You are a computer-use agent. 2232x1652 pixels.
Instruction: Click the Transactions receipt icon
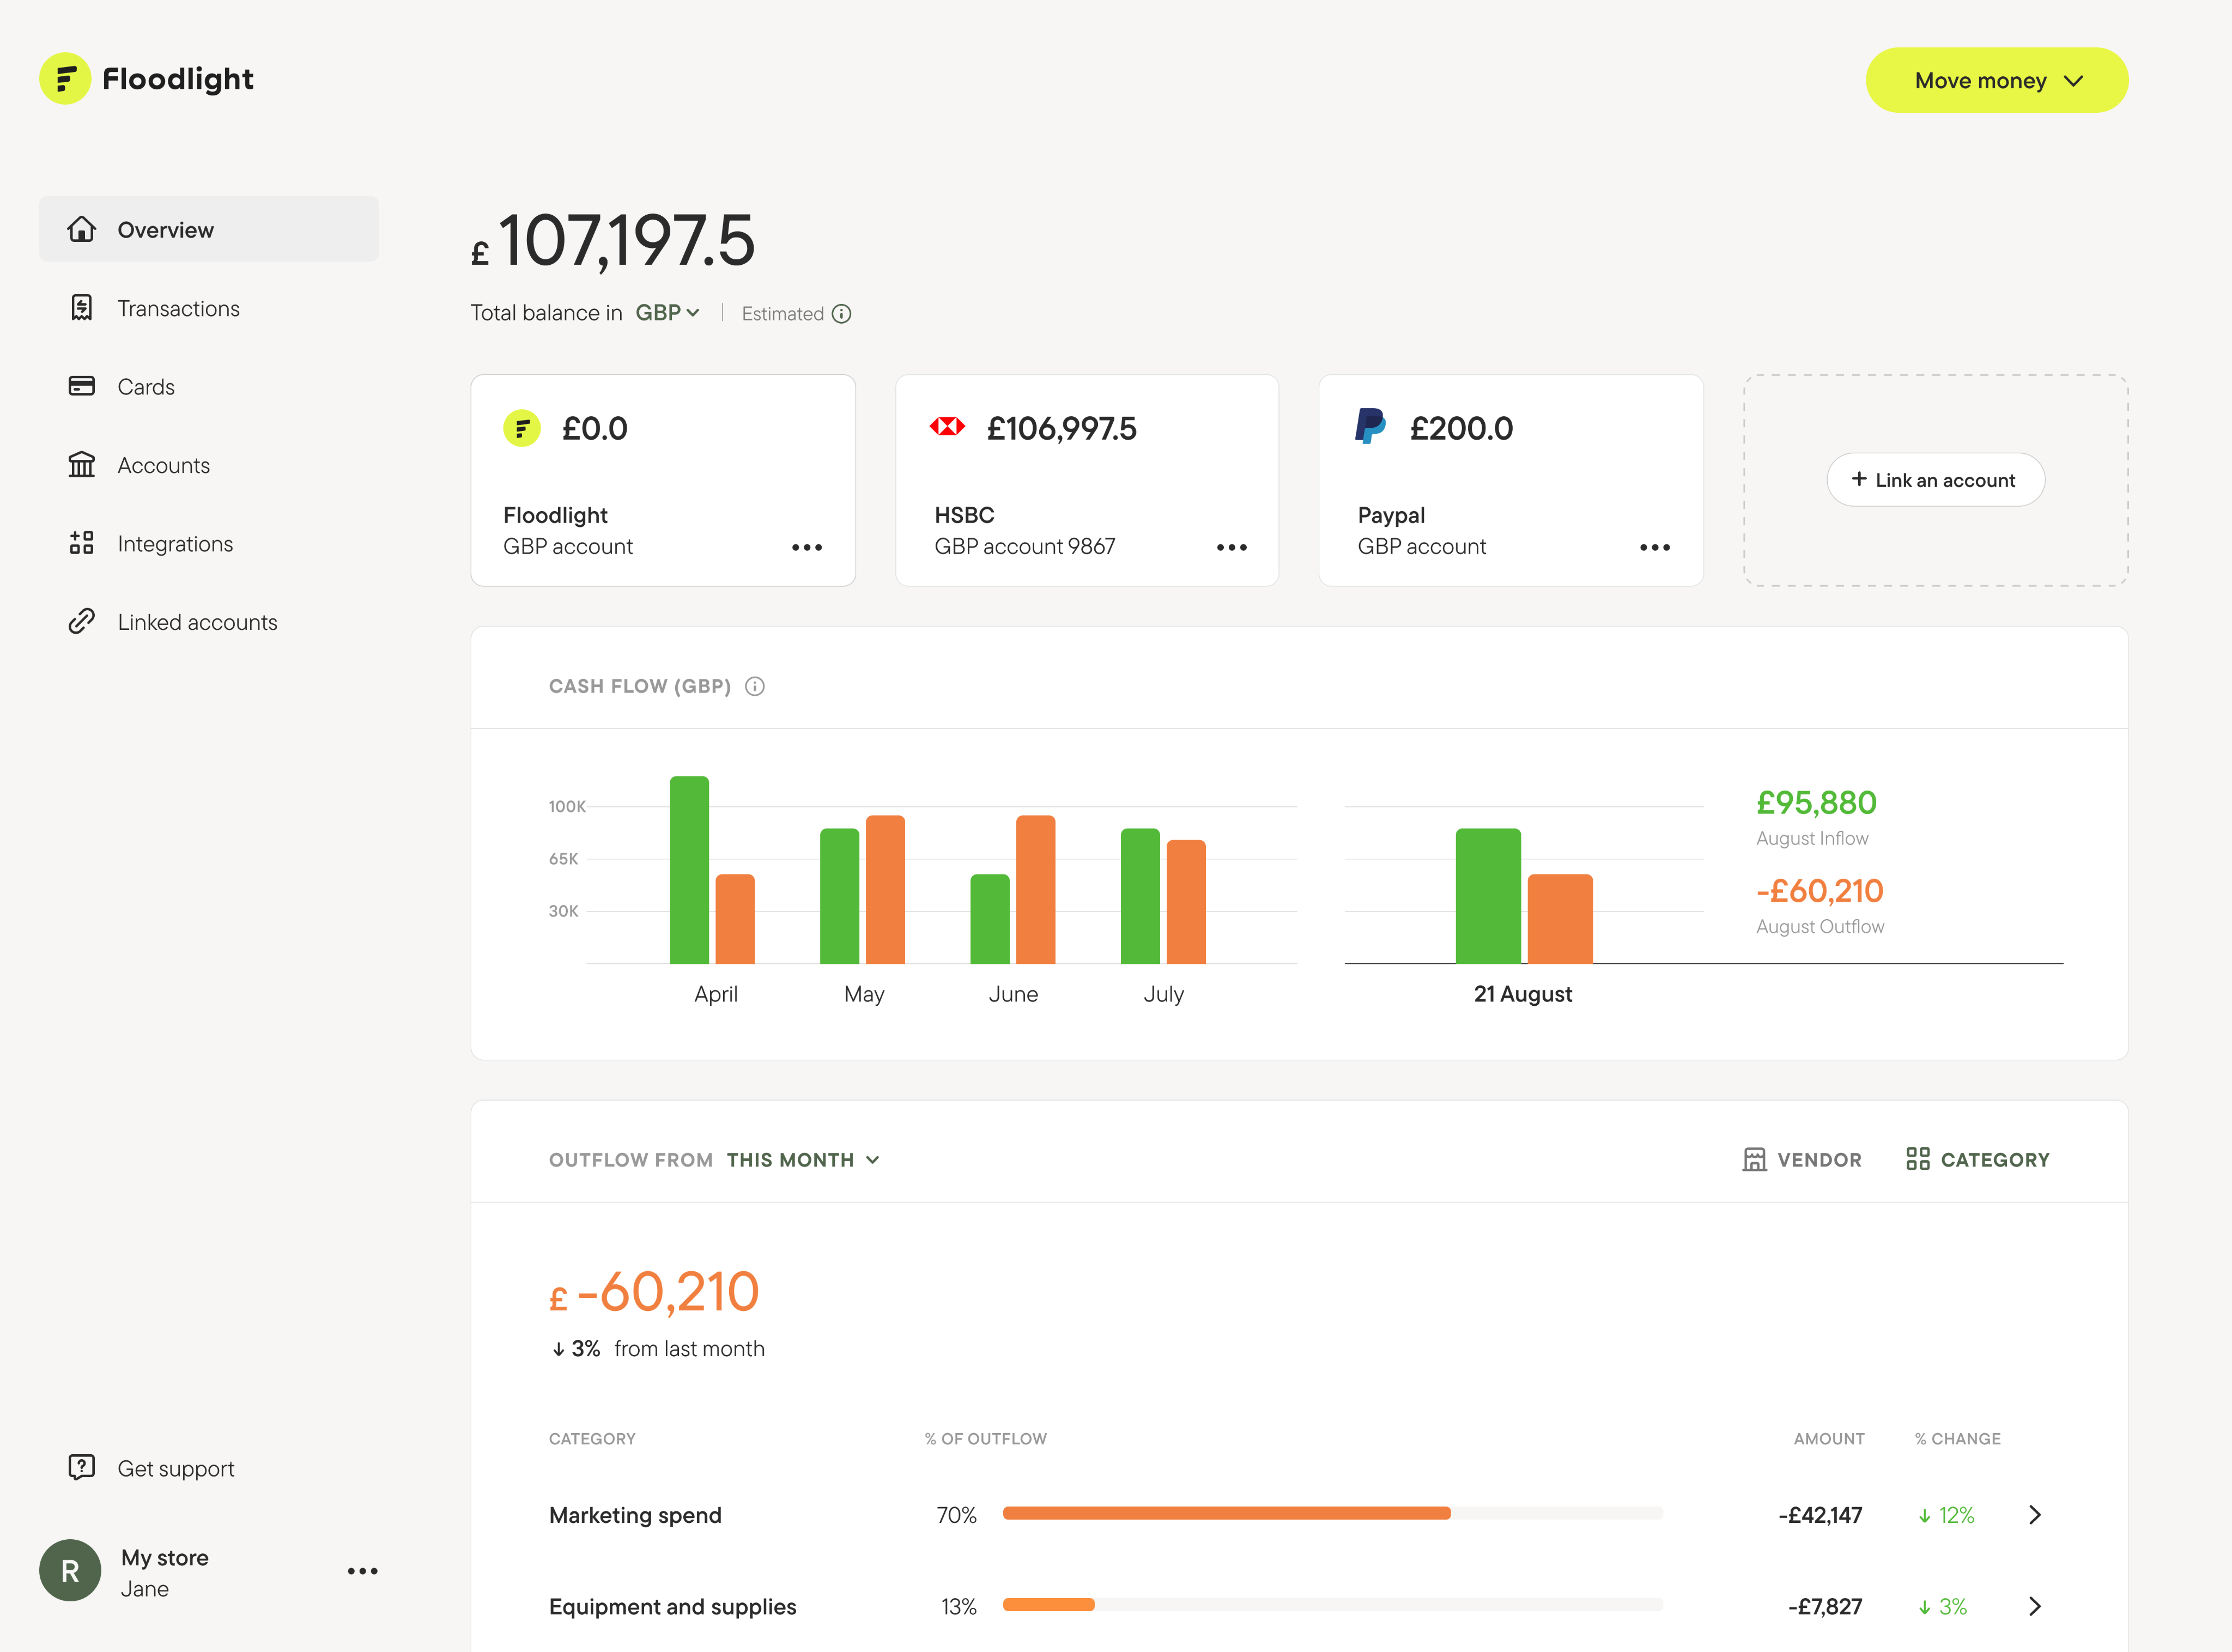[x=81, y=308]
